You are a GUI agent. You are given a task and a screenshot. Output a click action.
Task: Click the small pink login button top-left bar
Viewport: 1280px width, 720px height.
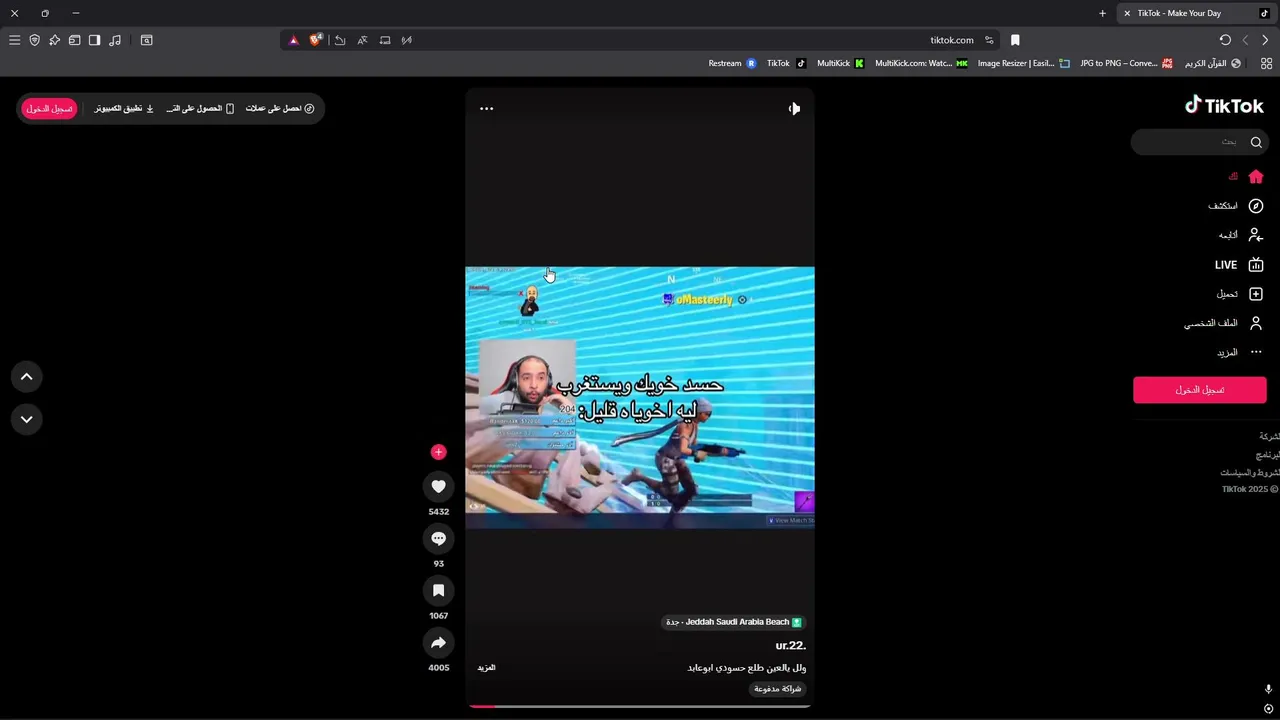click(x=49, y=108)
